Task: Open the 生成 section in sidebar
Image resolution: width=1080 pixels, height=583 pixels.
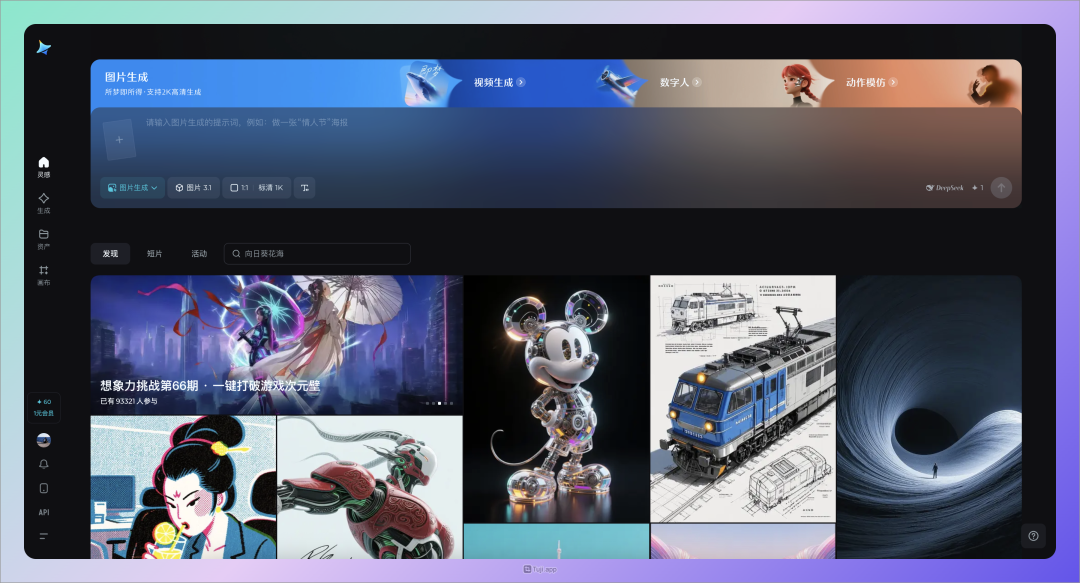Action: pyautogui.click(x=43, y=203)
